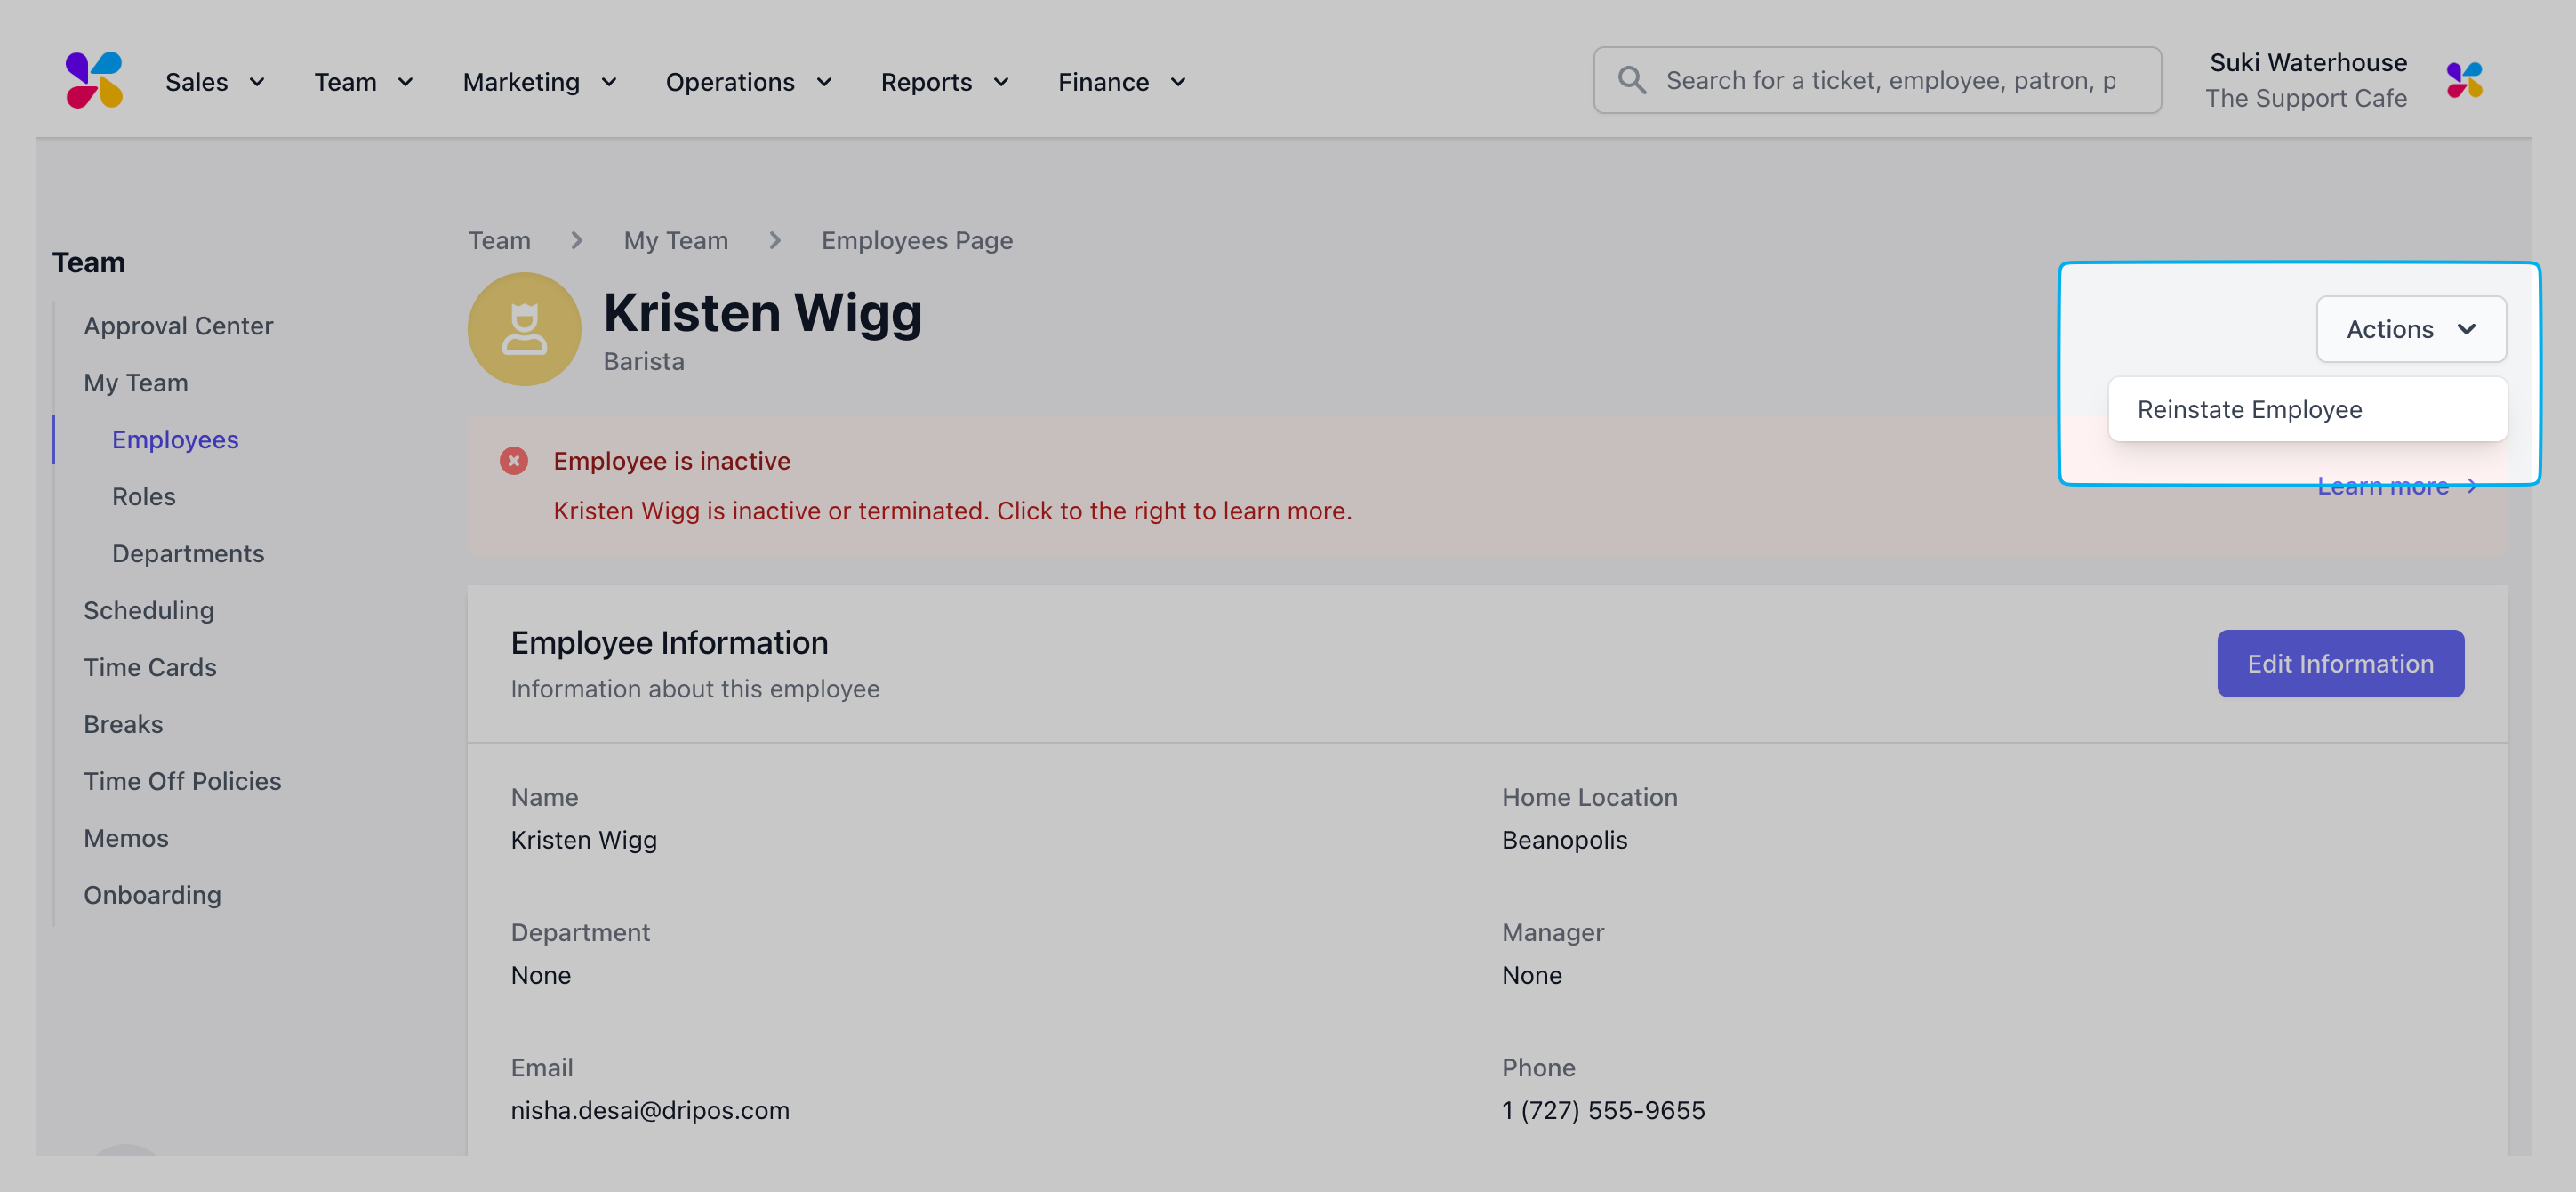This screenshot has width=2576, height=1192.
Task: Click the arrow next to Learn more
Action: [2471, 486]
